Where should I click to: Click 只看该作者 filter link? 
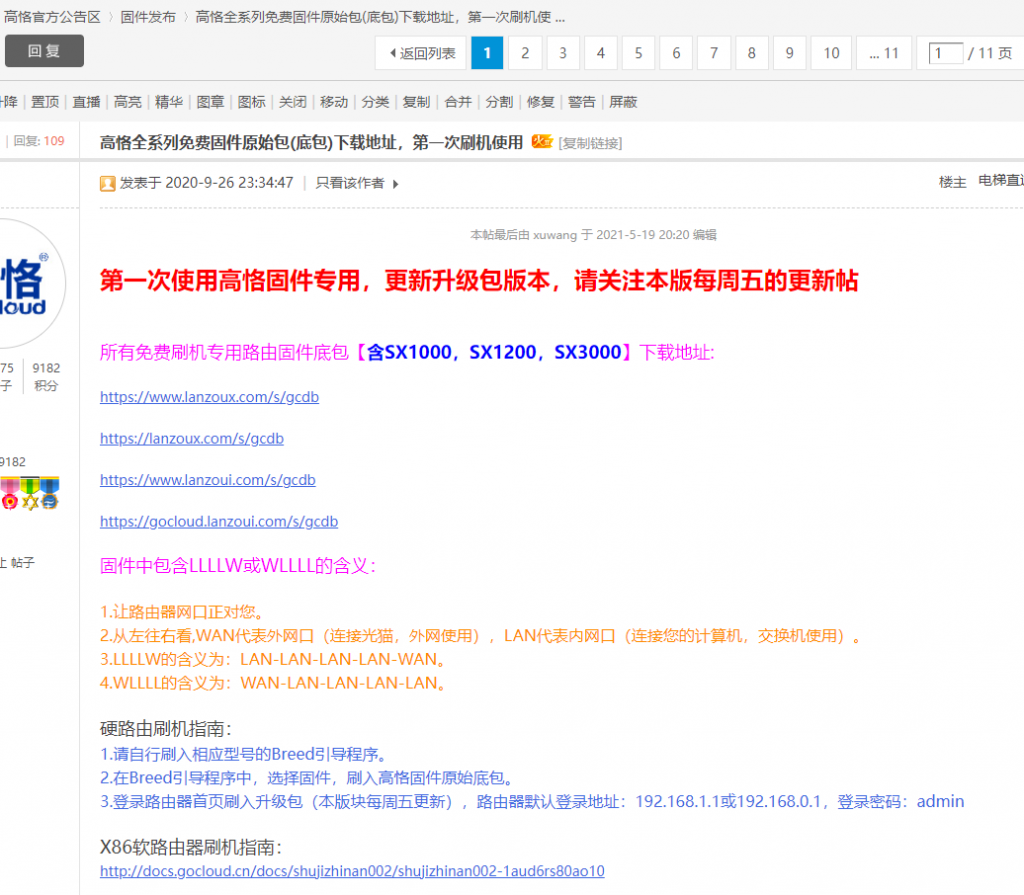point(350,183)
